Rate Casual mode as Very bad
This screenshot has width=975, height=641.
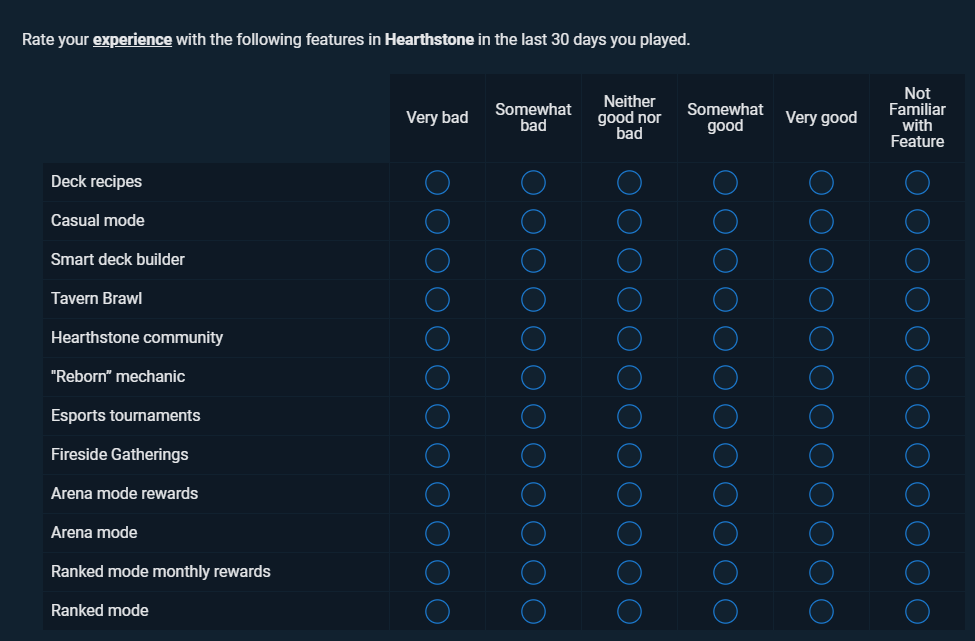click(437, 222)
